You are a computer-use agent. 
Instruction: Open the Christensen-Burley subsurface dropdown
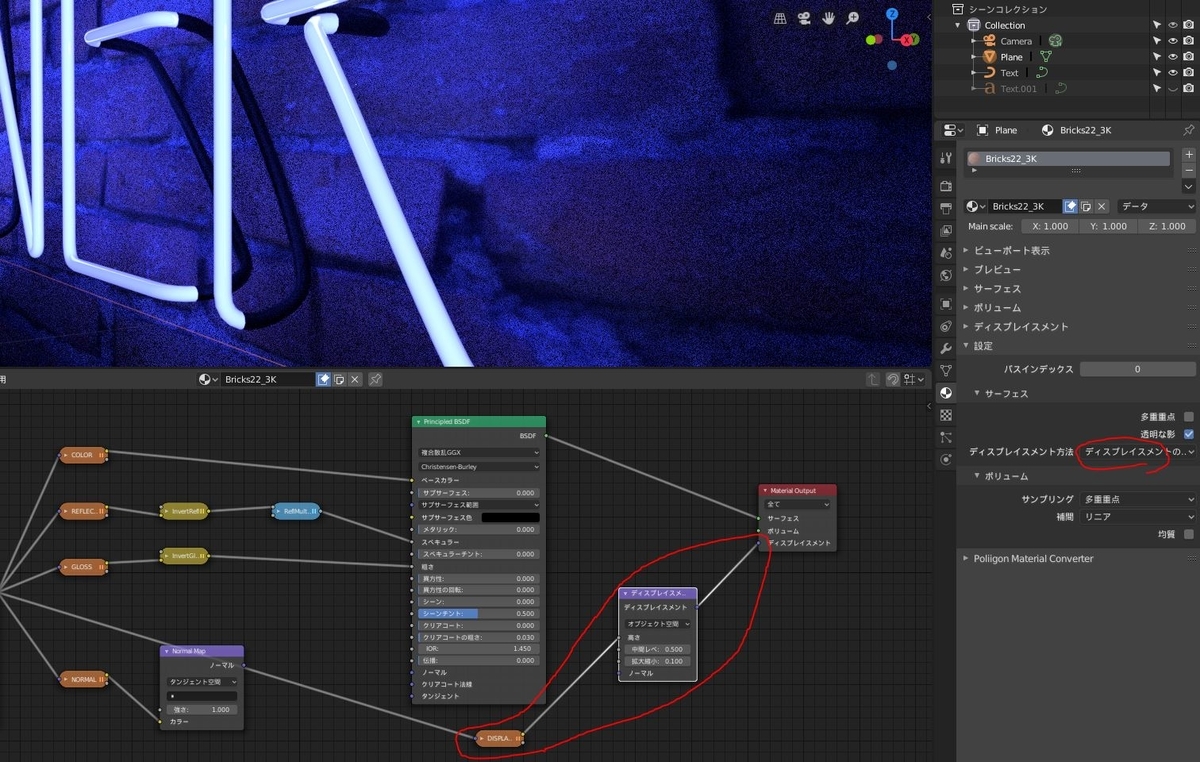click(x=479, y=467)
